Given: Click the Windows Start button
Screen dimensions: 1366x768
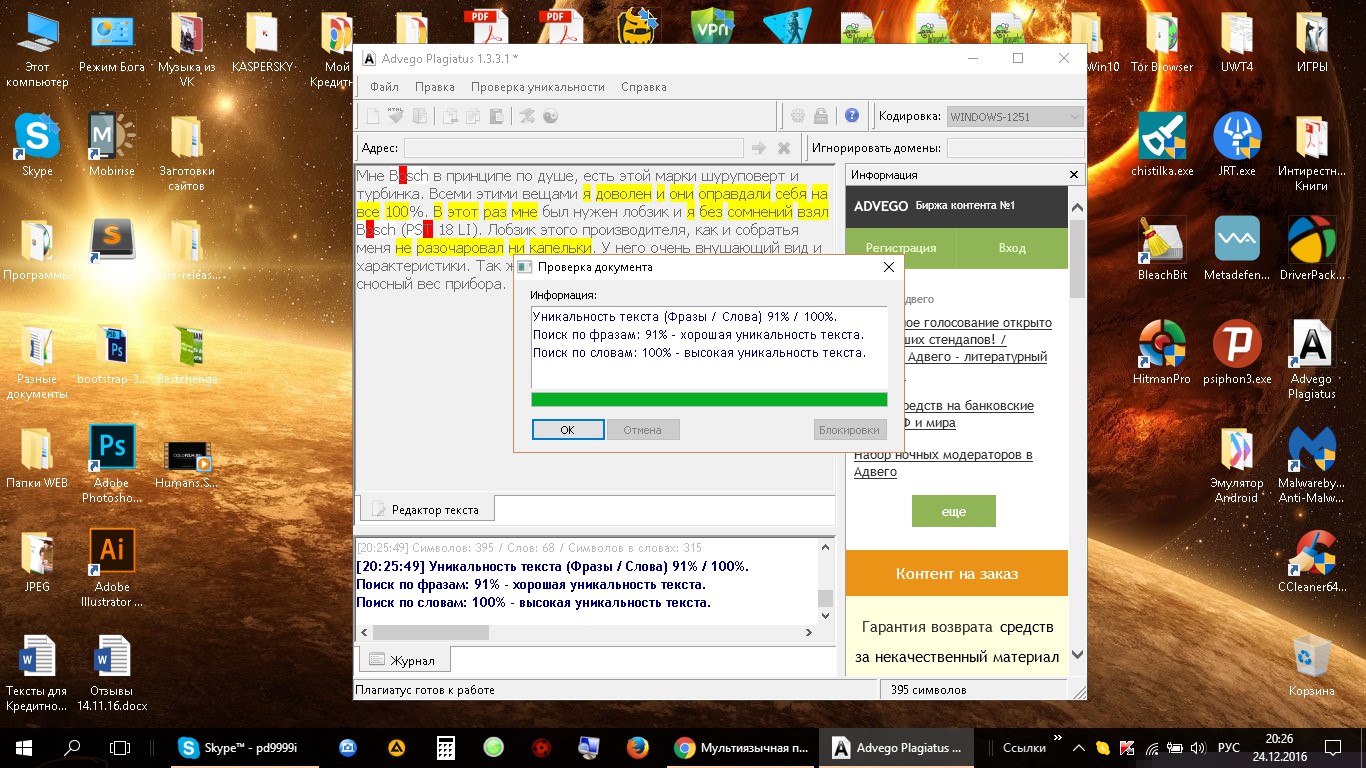Looking at the screenshot, I should [24, 747].
